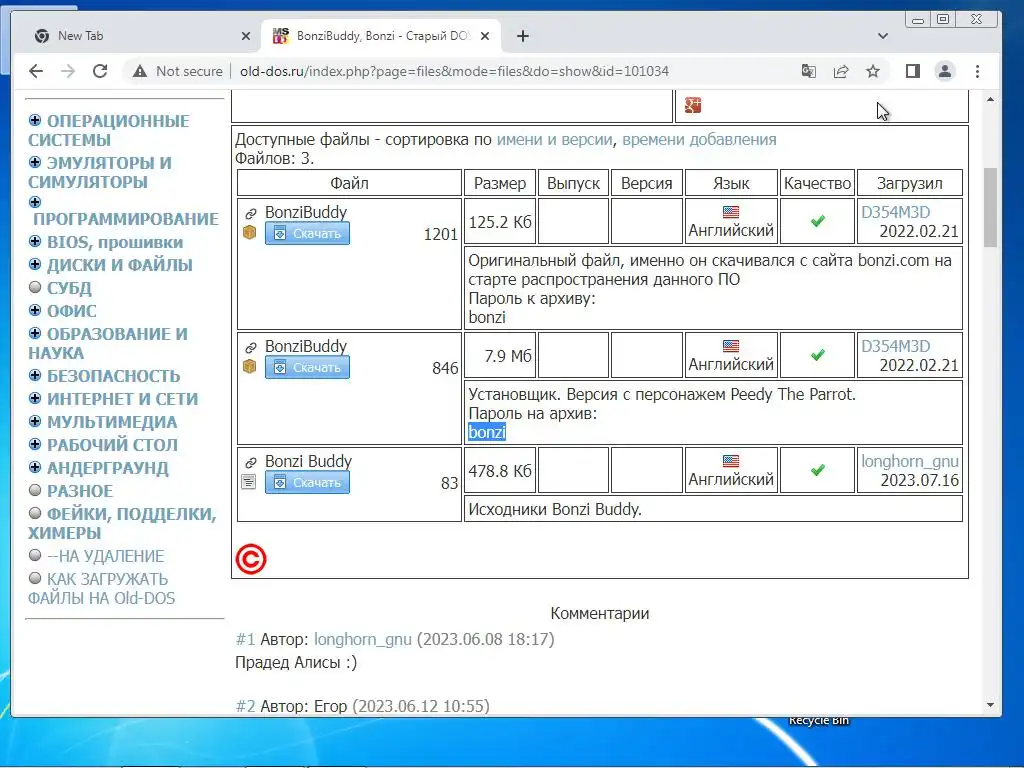Open the МУЛЬТИМЕДИА category

pyautogui.click(x=112, y=422)
